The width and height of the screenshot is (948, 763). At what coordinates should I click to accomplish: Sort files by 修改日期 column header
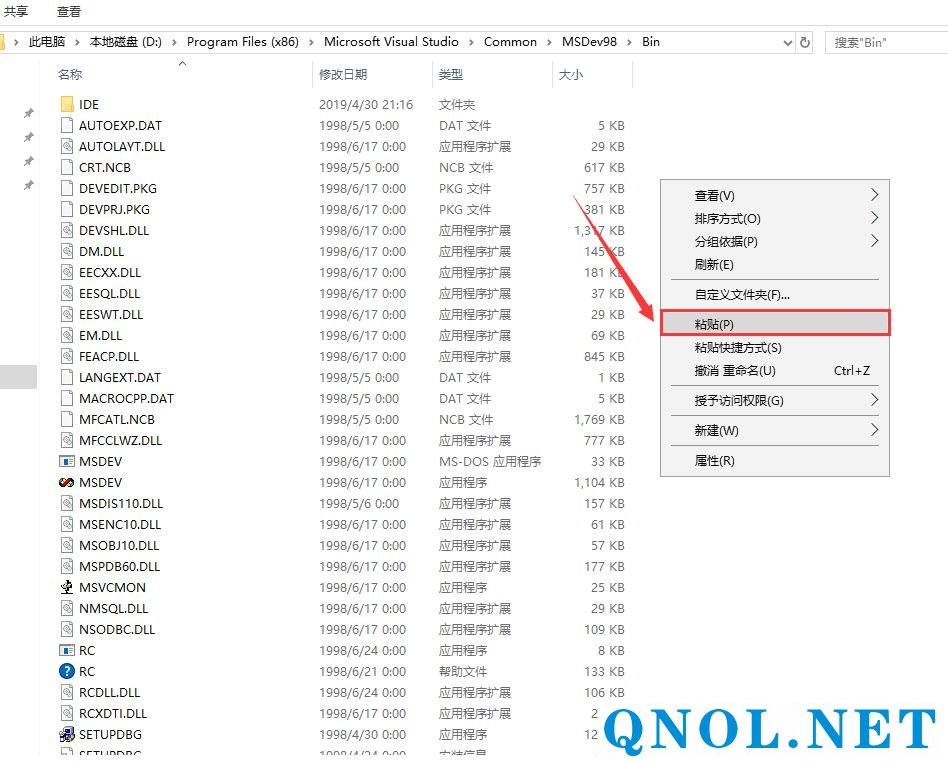tap(343, 75)
